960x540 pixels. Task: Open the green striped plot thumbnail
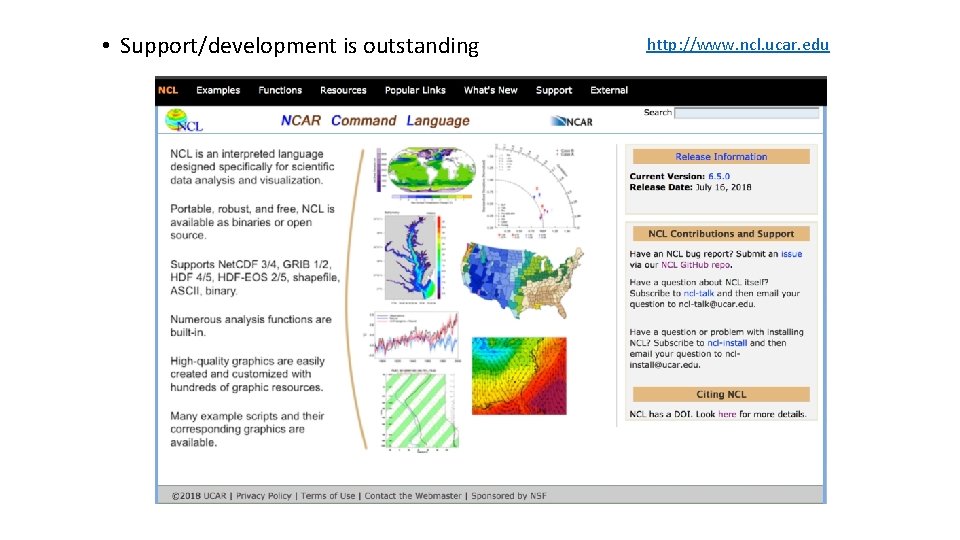pyautogui.click(x=420, y=411)
